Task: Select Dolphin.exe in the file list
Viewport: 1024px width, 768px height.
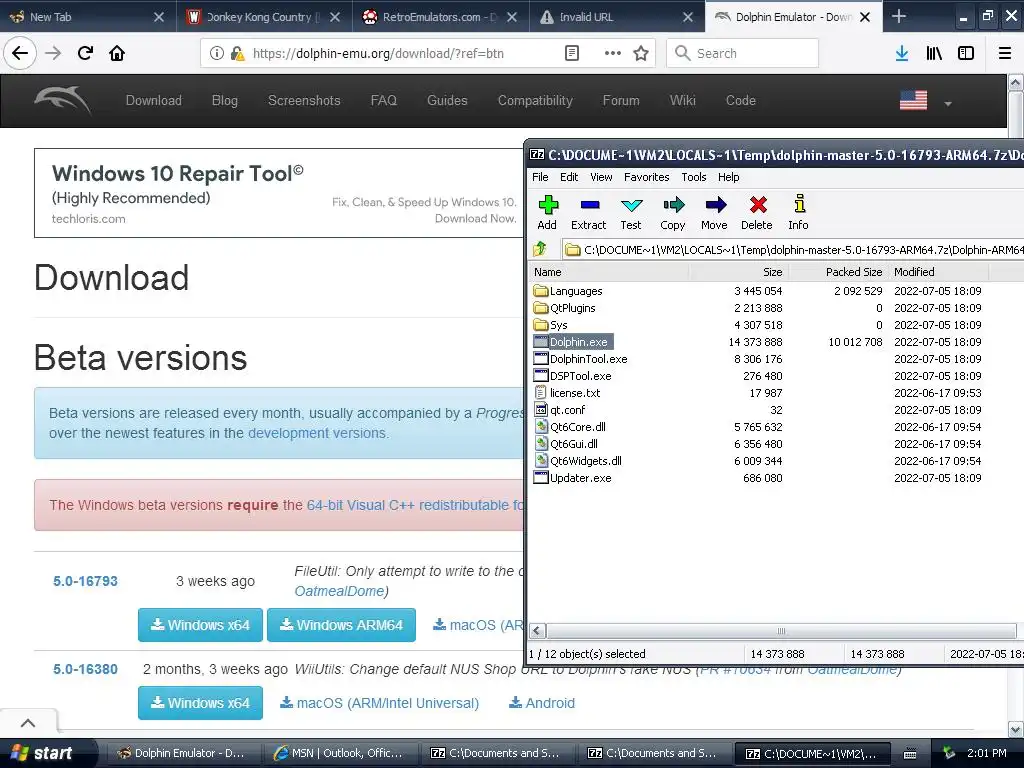Action: click(x=571, y=342)
